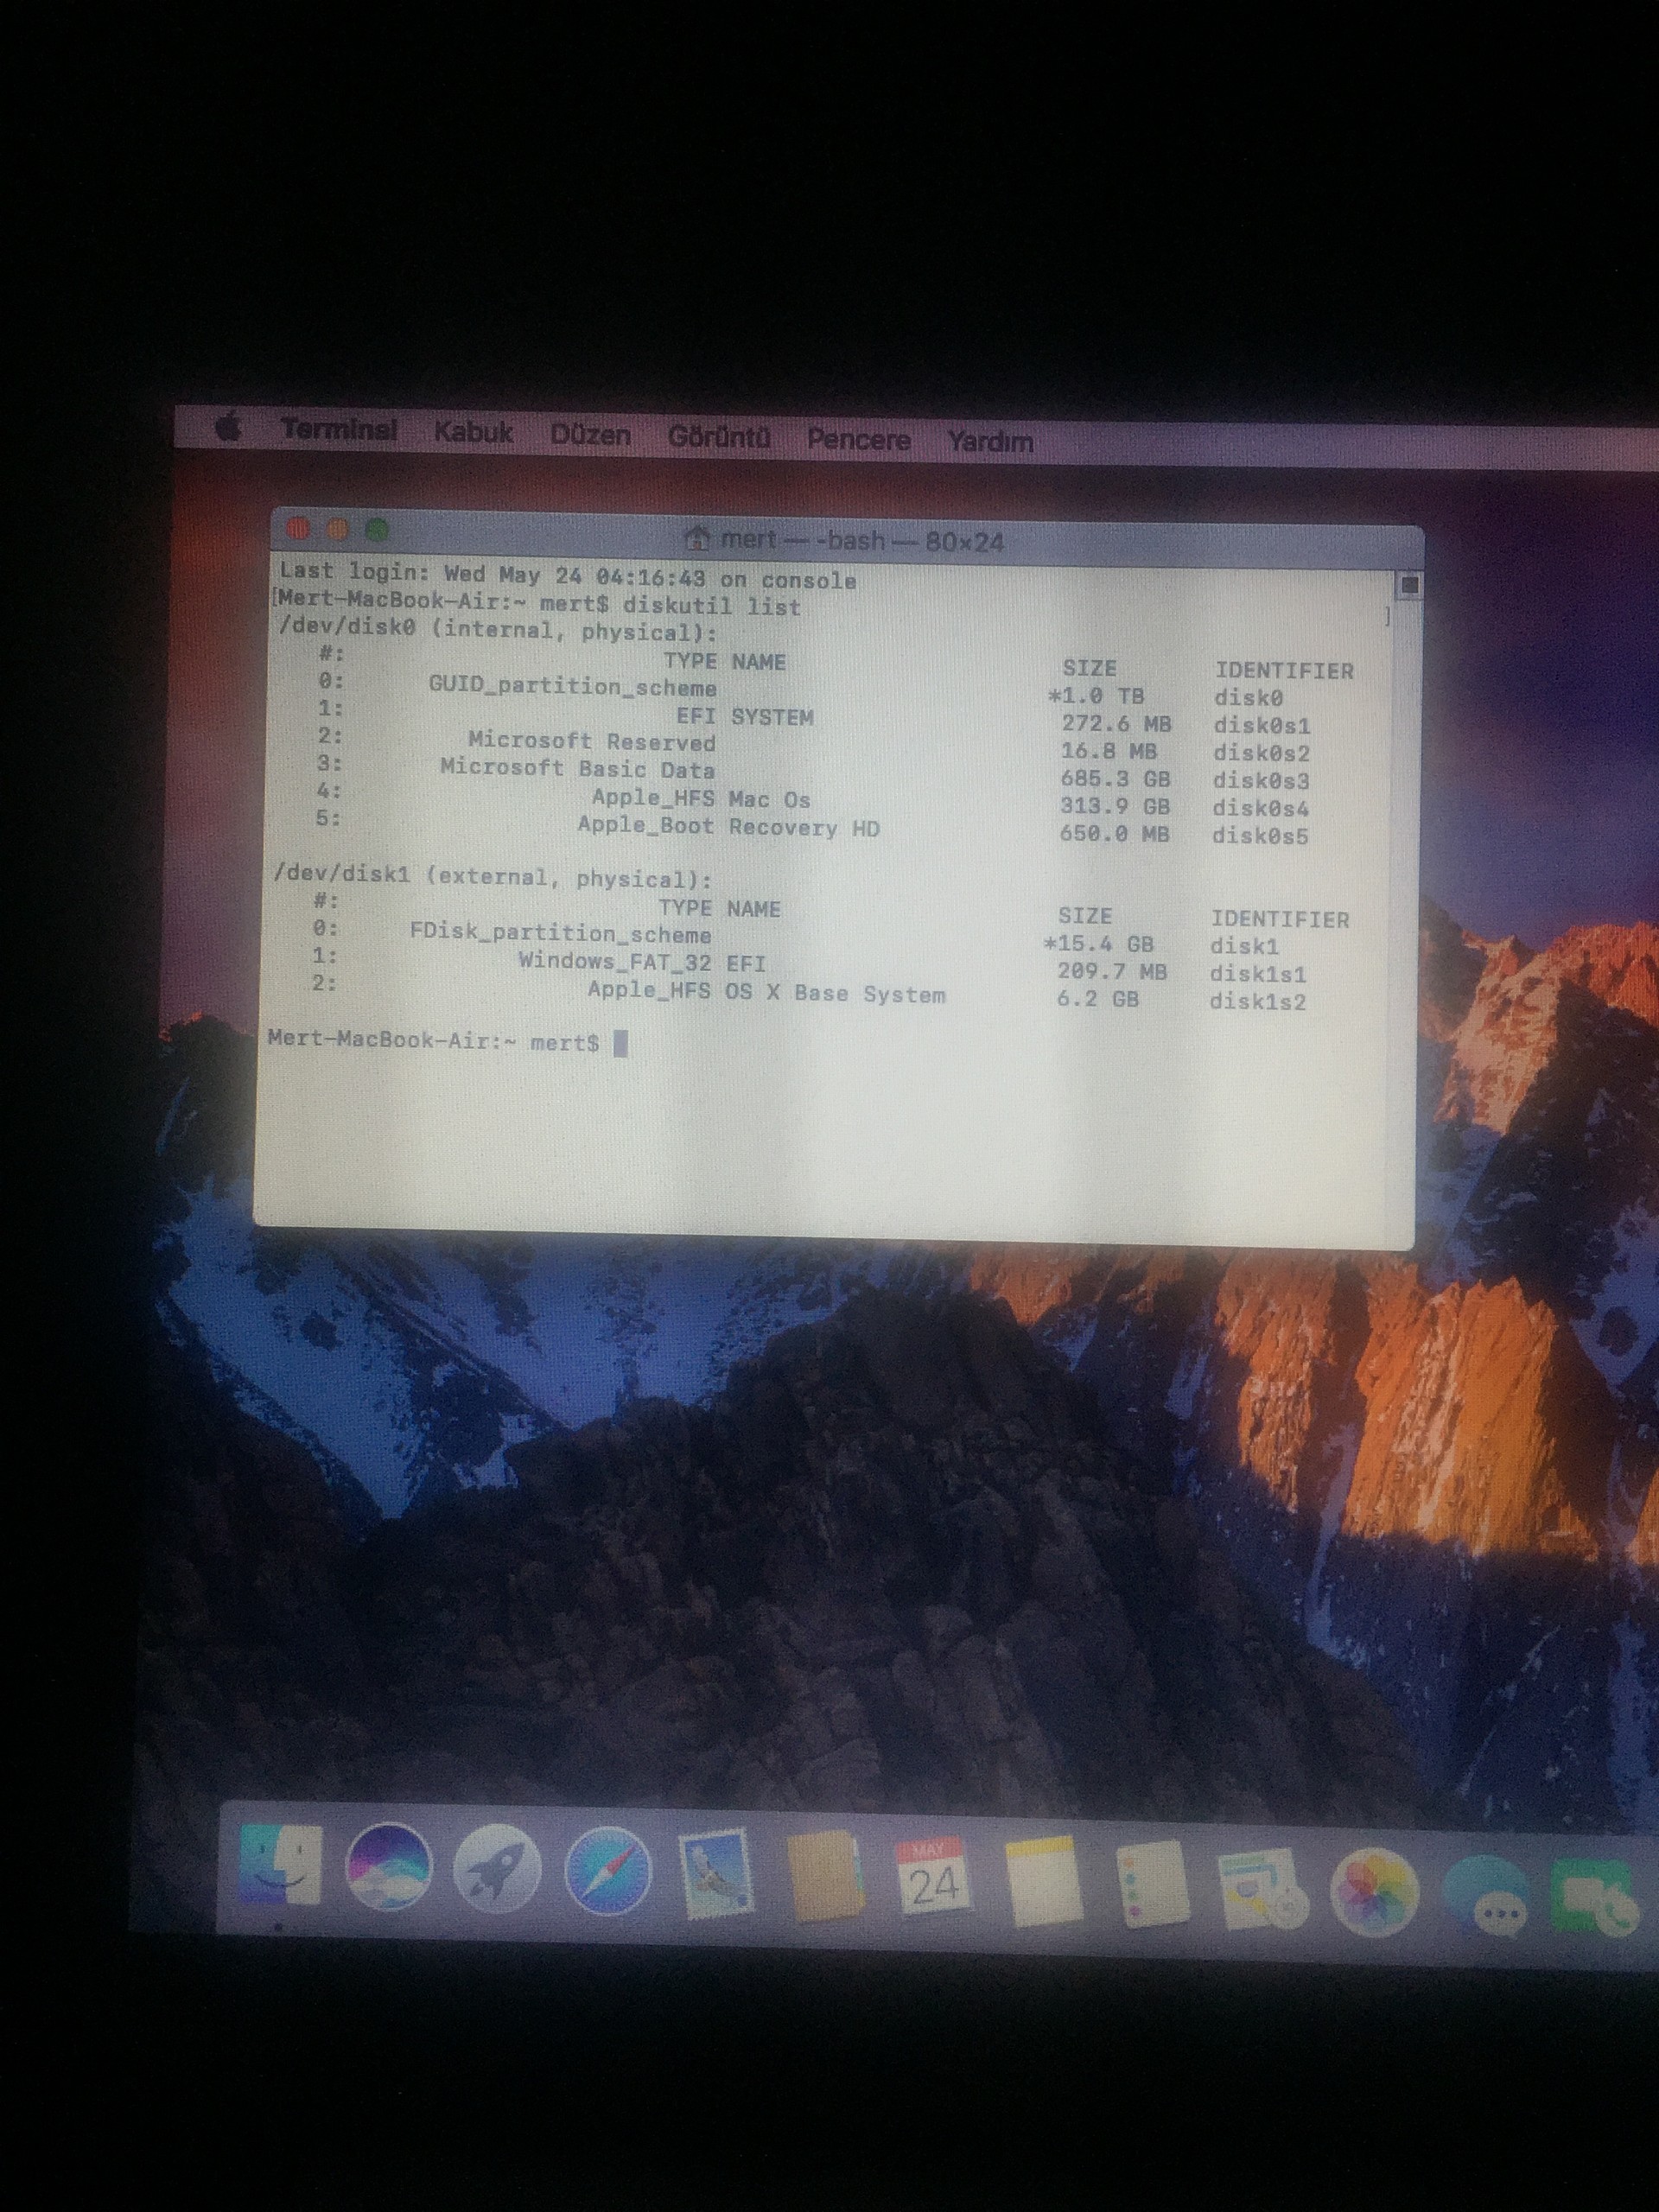This screenshot has width=1659, height=2212.
Task: Click the terminal prompt cursor line
Action: click(x=620, y=1044)
